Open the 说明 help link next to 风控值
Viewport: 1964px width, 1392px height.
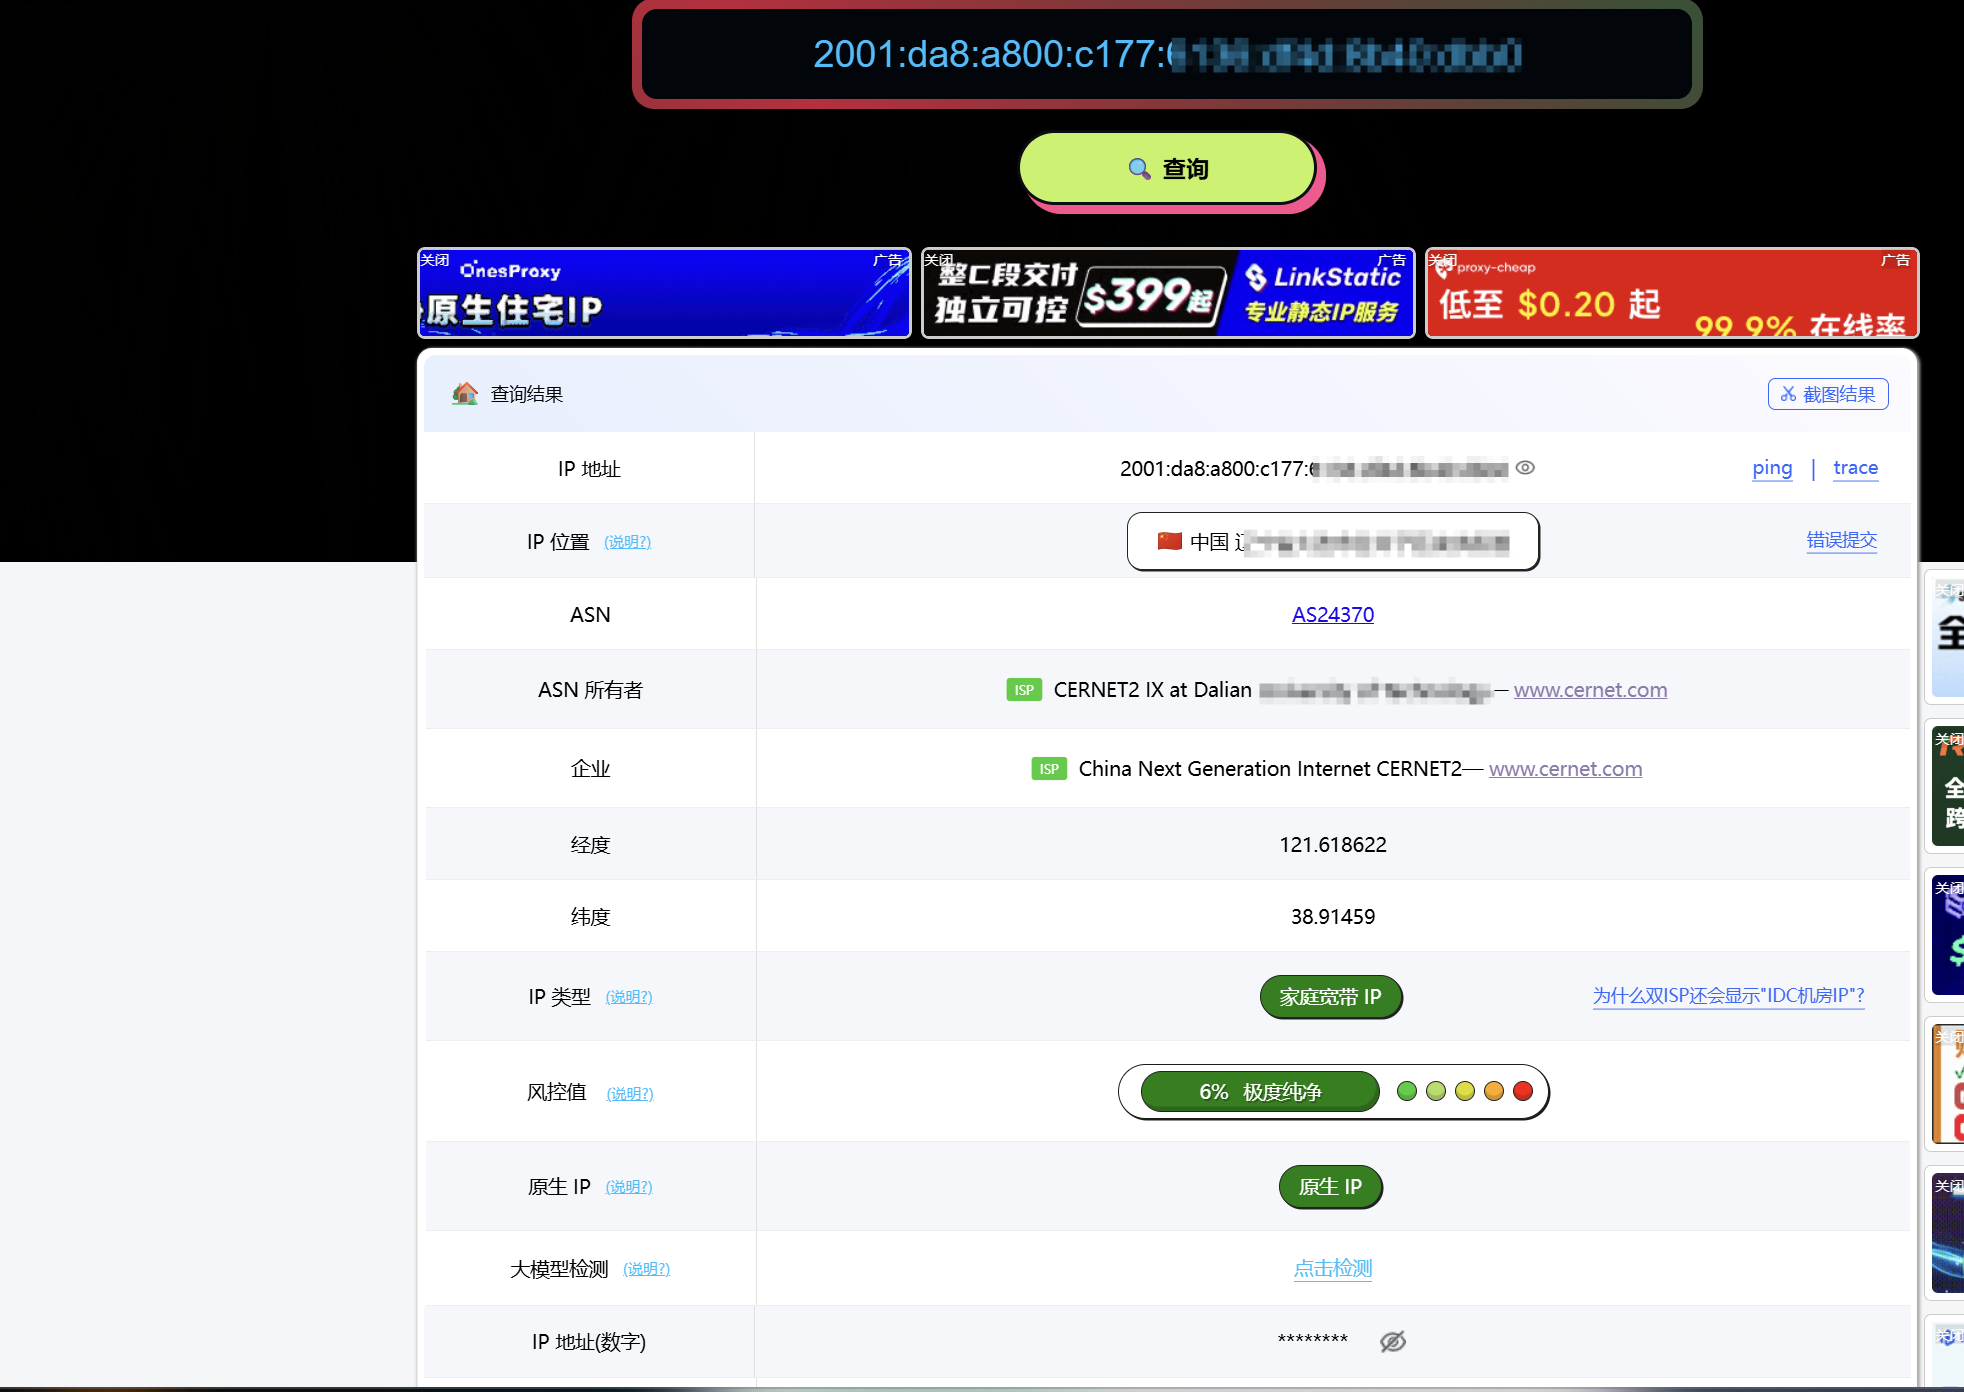[630, 1094]
